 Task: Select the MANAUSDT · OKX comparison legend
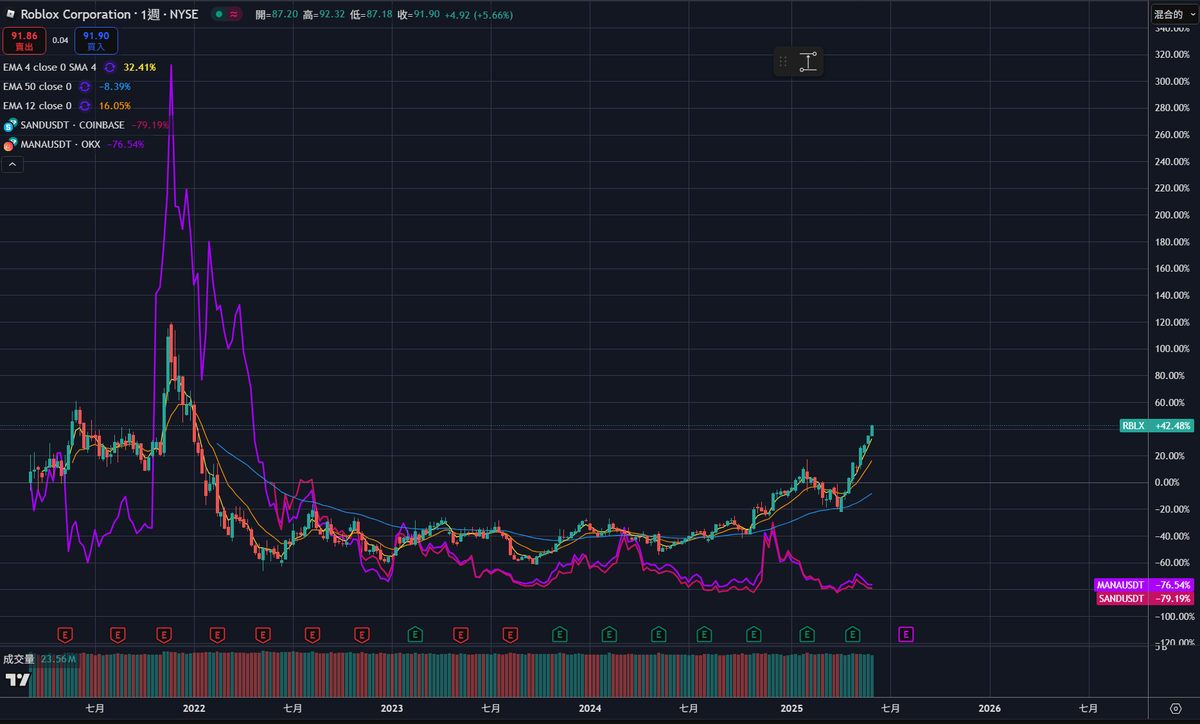coord(61,144)
